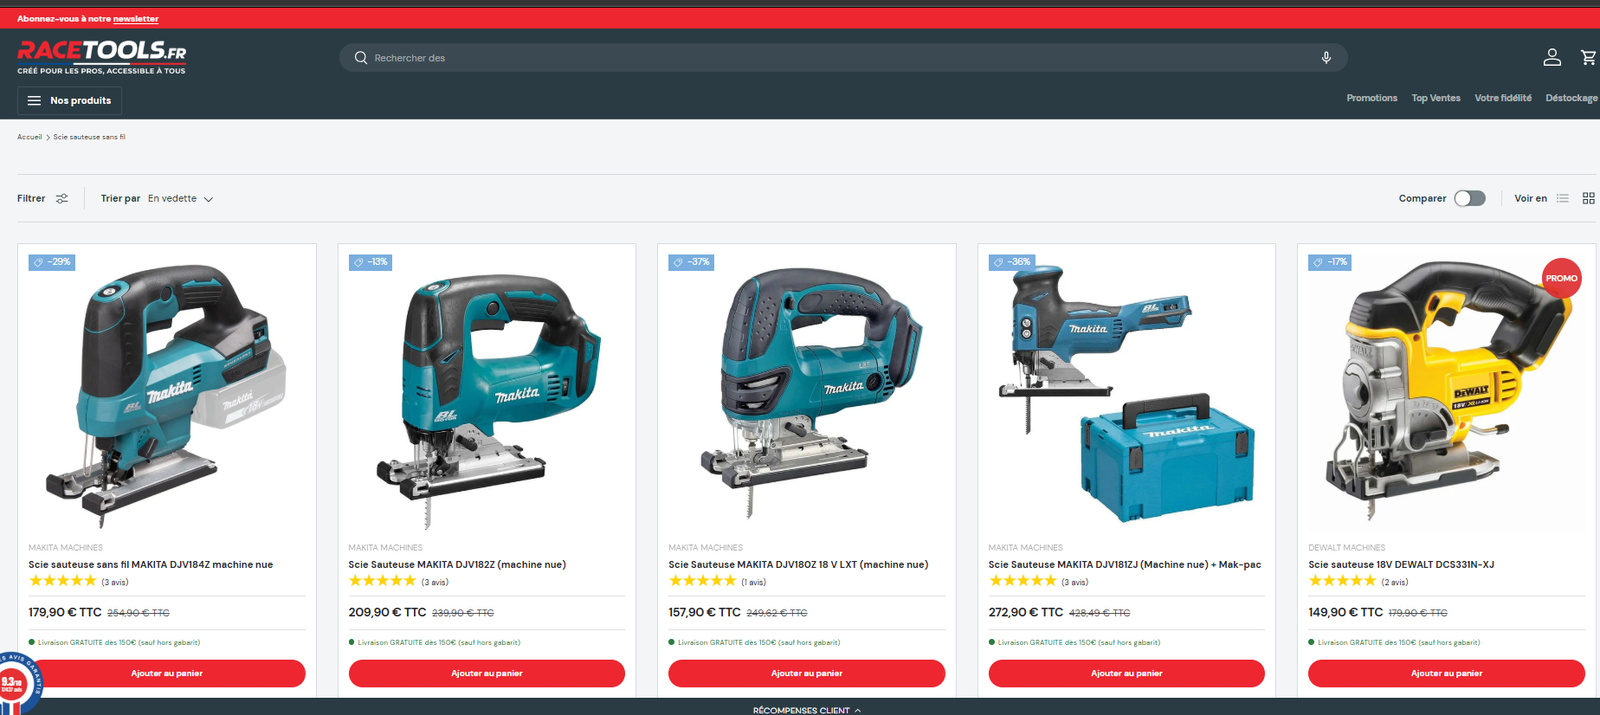Activate voice search microphone icon
Viewport: 1600px width, 715px height.
pos(1326,58)
